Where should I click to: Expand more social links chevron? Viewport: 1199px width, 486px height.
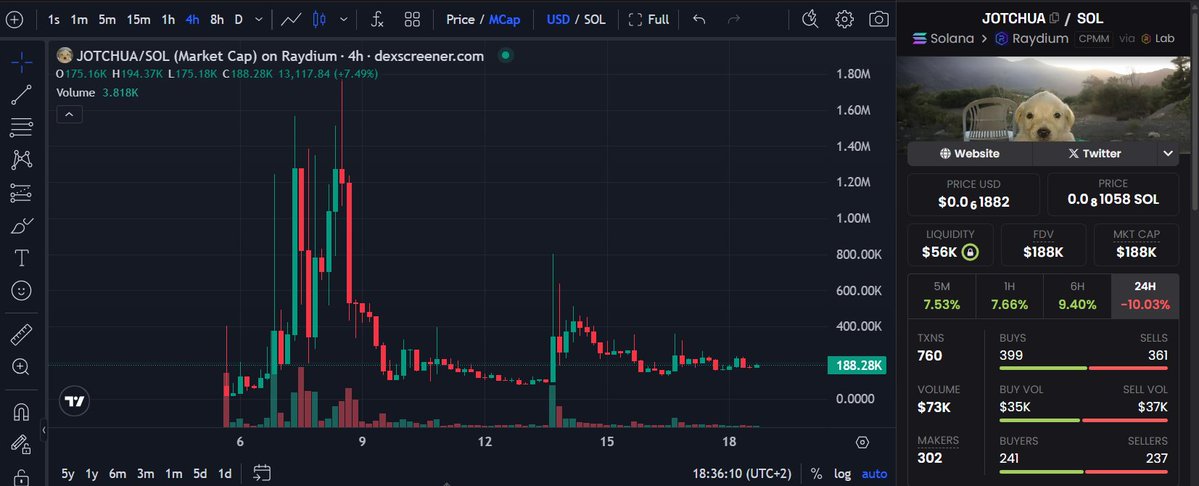(1168, 154)
